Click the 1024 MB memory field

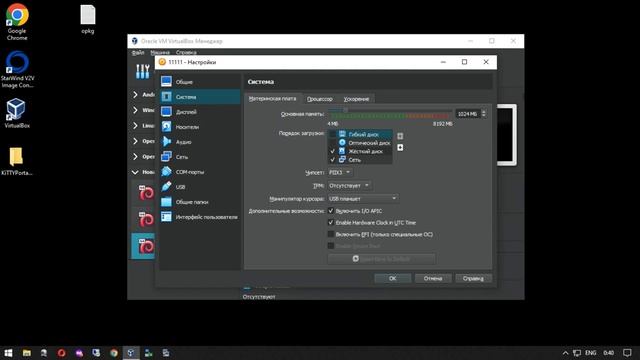(468, 114)
